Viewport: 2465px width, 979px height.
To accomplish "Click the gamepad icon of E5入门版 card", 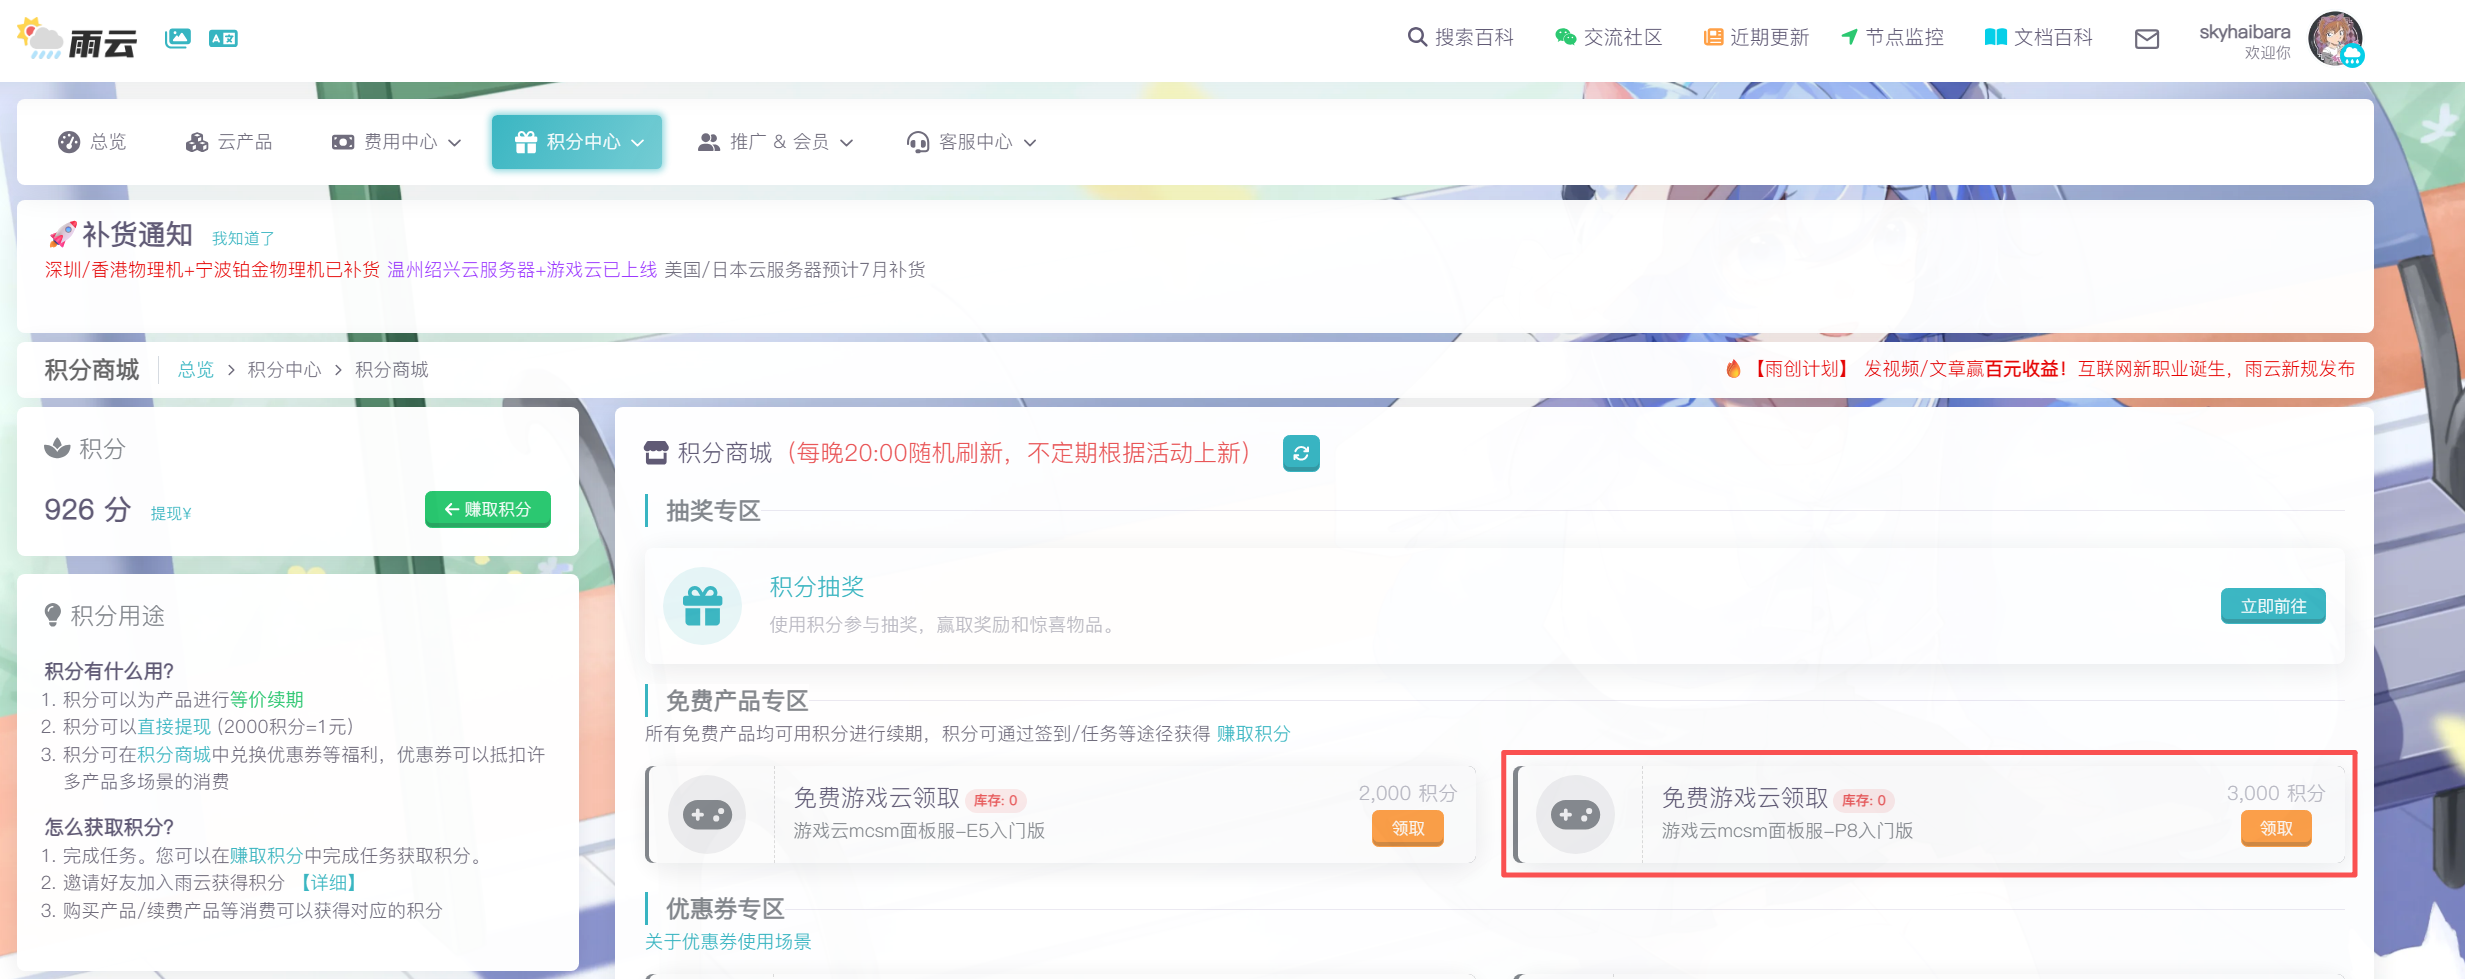I will (x=707, y=815).
